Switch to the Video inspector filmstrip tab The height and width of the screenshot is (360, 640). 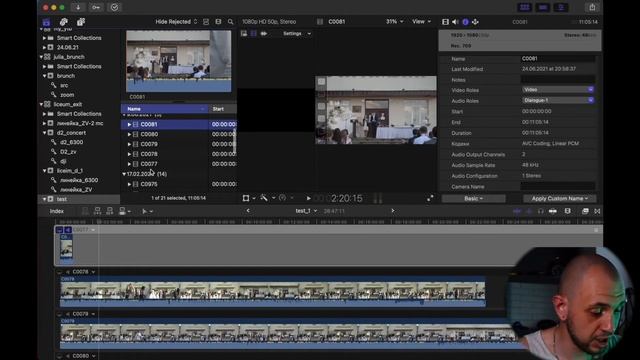[445, 22]
